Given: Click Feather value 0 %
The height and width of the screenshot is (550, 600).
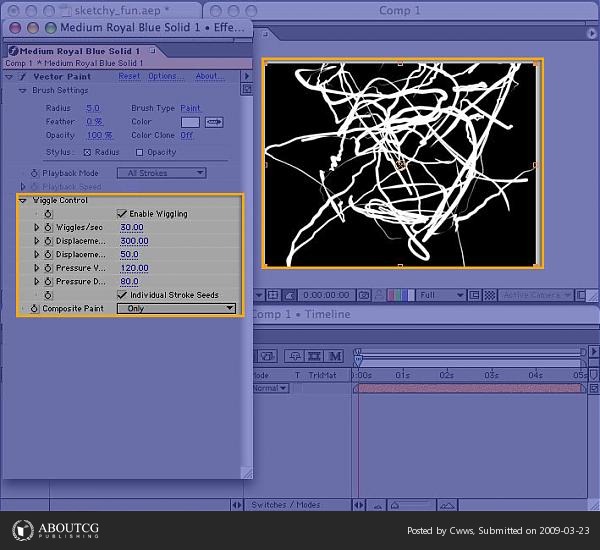Looking at the screenshot, I should coord(94,122).
